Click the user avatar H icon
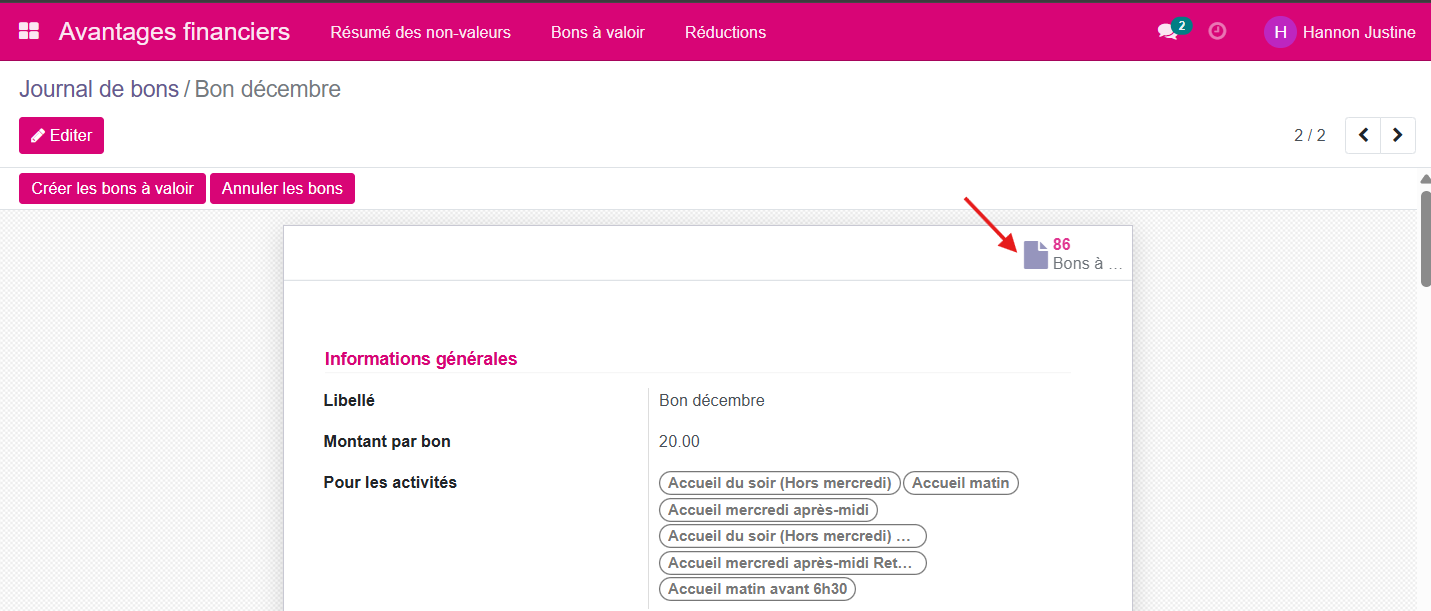 (1280, 32)
